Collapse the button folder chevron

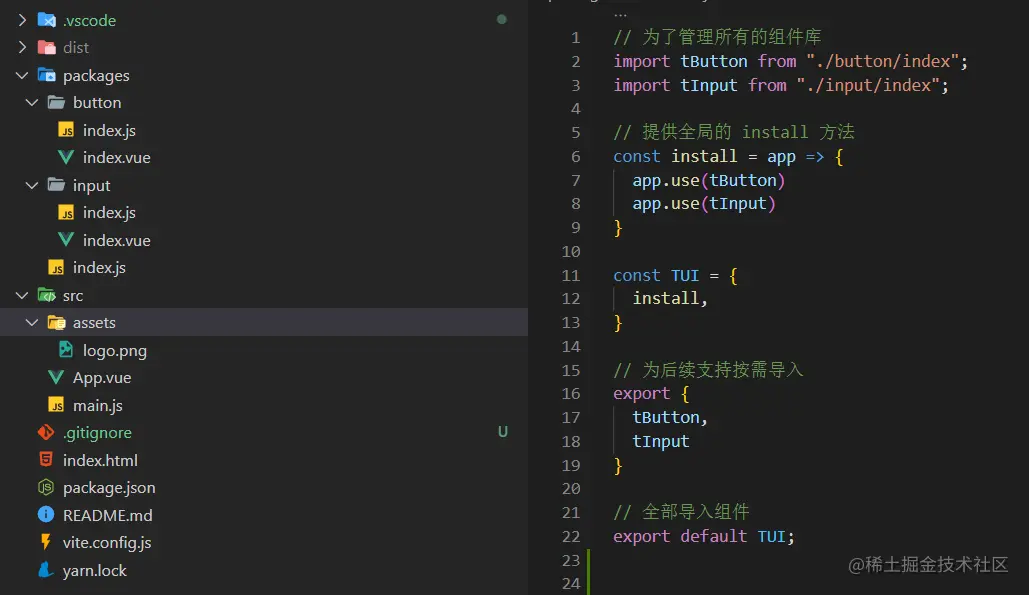click(32, 102)
